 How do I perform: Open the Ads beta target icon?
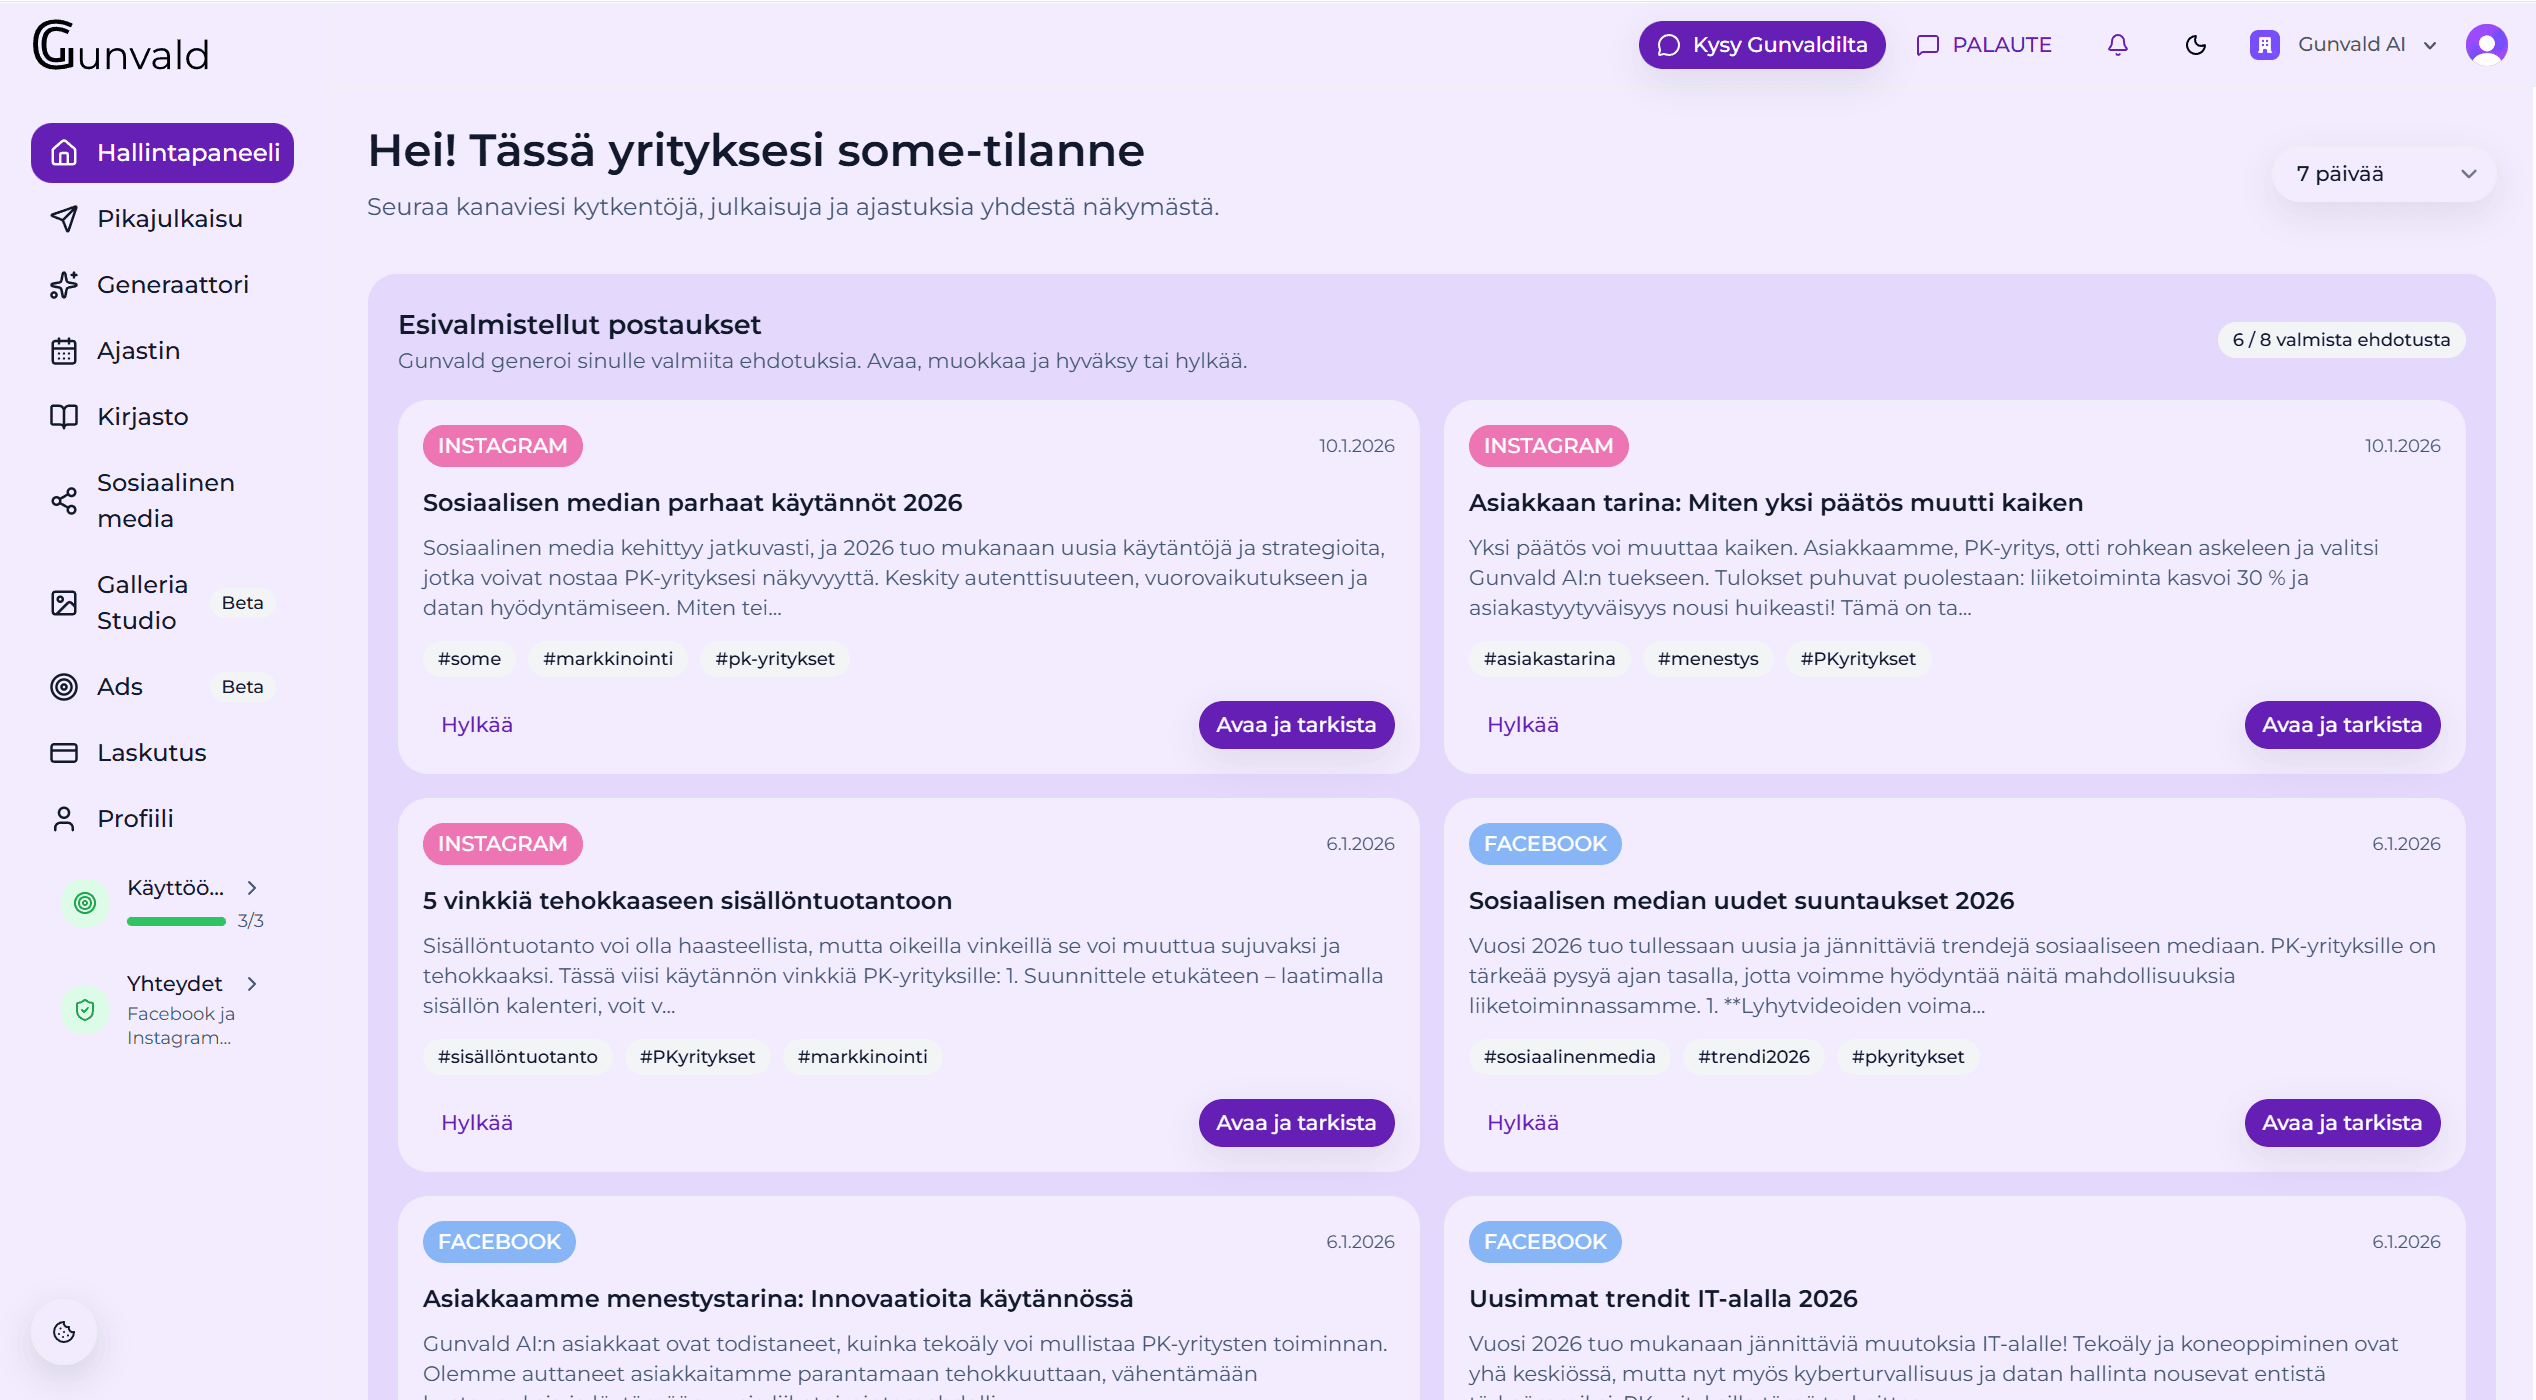[x=63, y=687]
